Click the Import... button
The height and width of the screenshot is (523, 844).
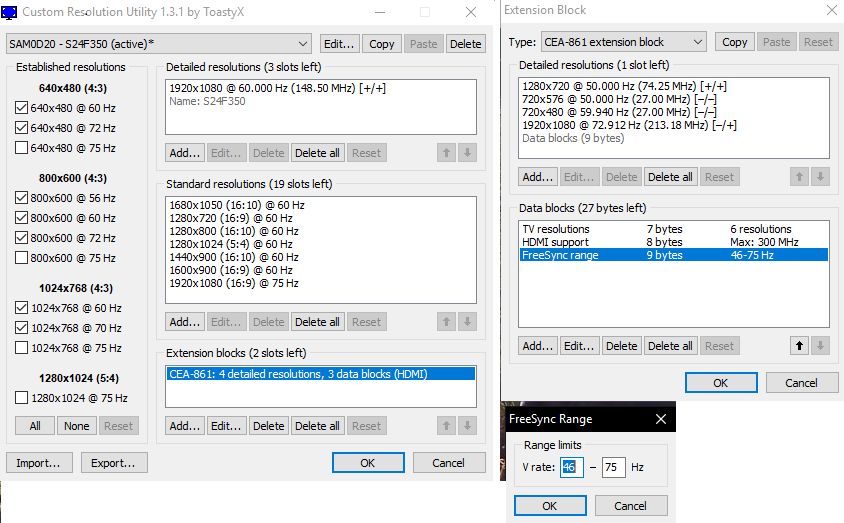[x=39, y=463]
